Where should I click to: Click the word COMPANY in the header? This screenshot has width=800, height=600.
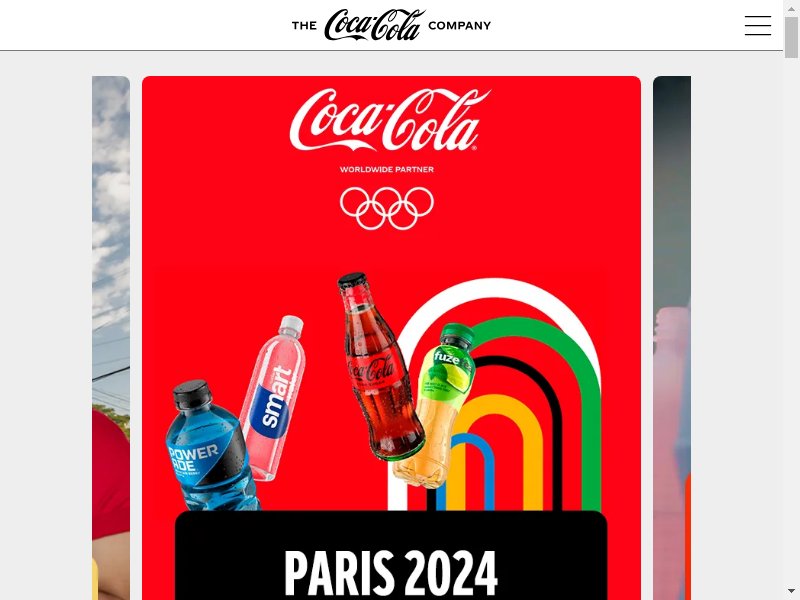(459, 26)
